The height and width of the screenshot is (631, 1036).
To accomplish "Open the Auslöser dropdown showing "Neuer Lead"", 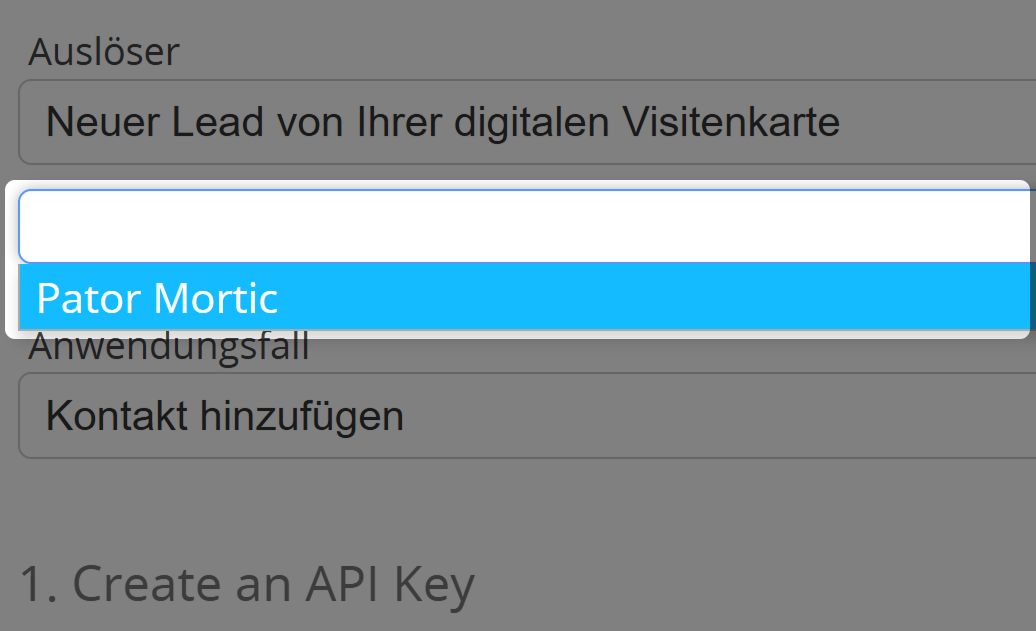I will pos(500,122).
